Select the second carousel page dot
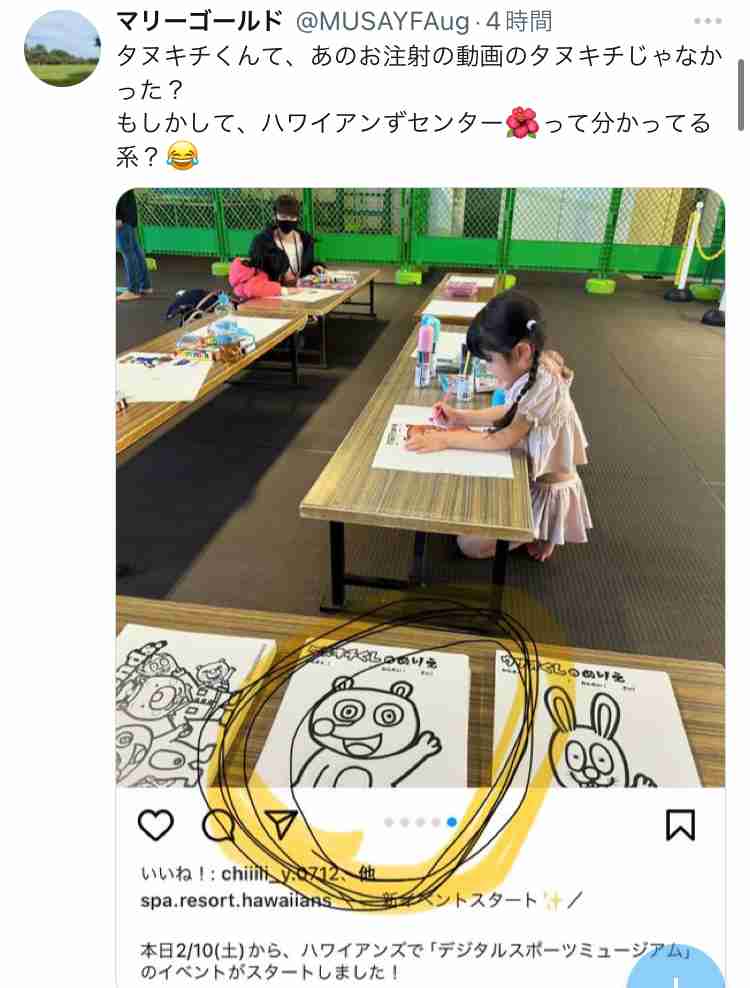This screenshot has width=750, height=988. (x=405, y=822)
